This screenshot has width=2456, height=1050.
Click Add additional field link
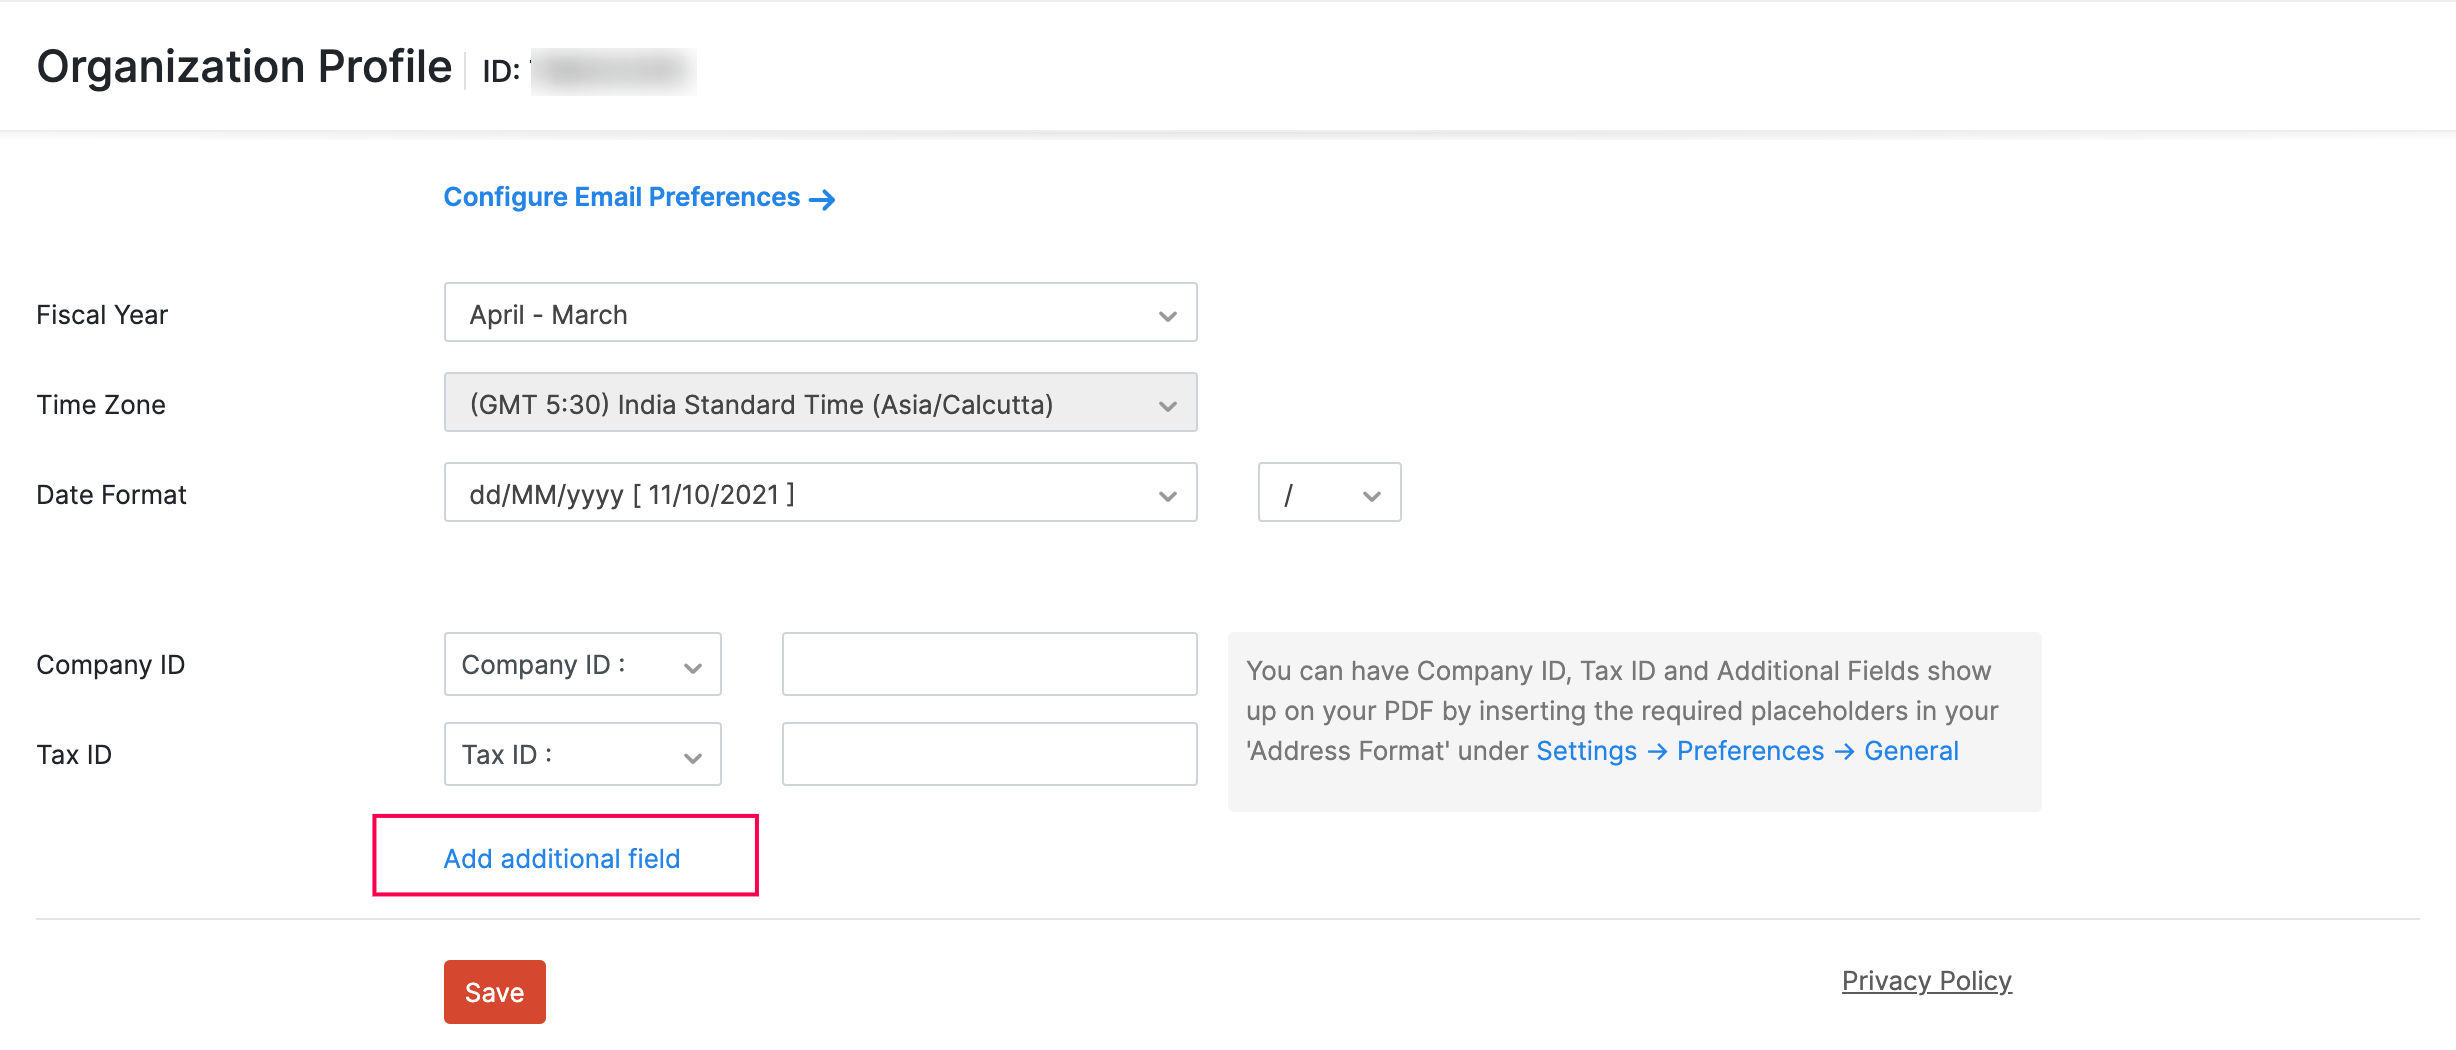[562, 859]
